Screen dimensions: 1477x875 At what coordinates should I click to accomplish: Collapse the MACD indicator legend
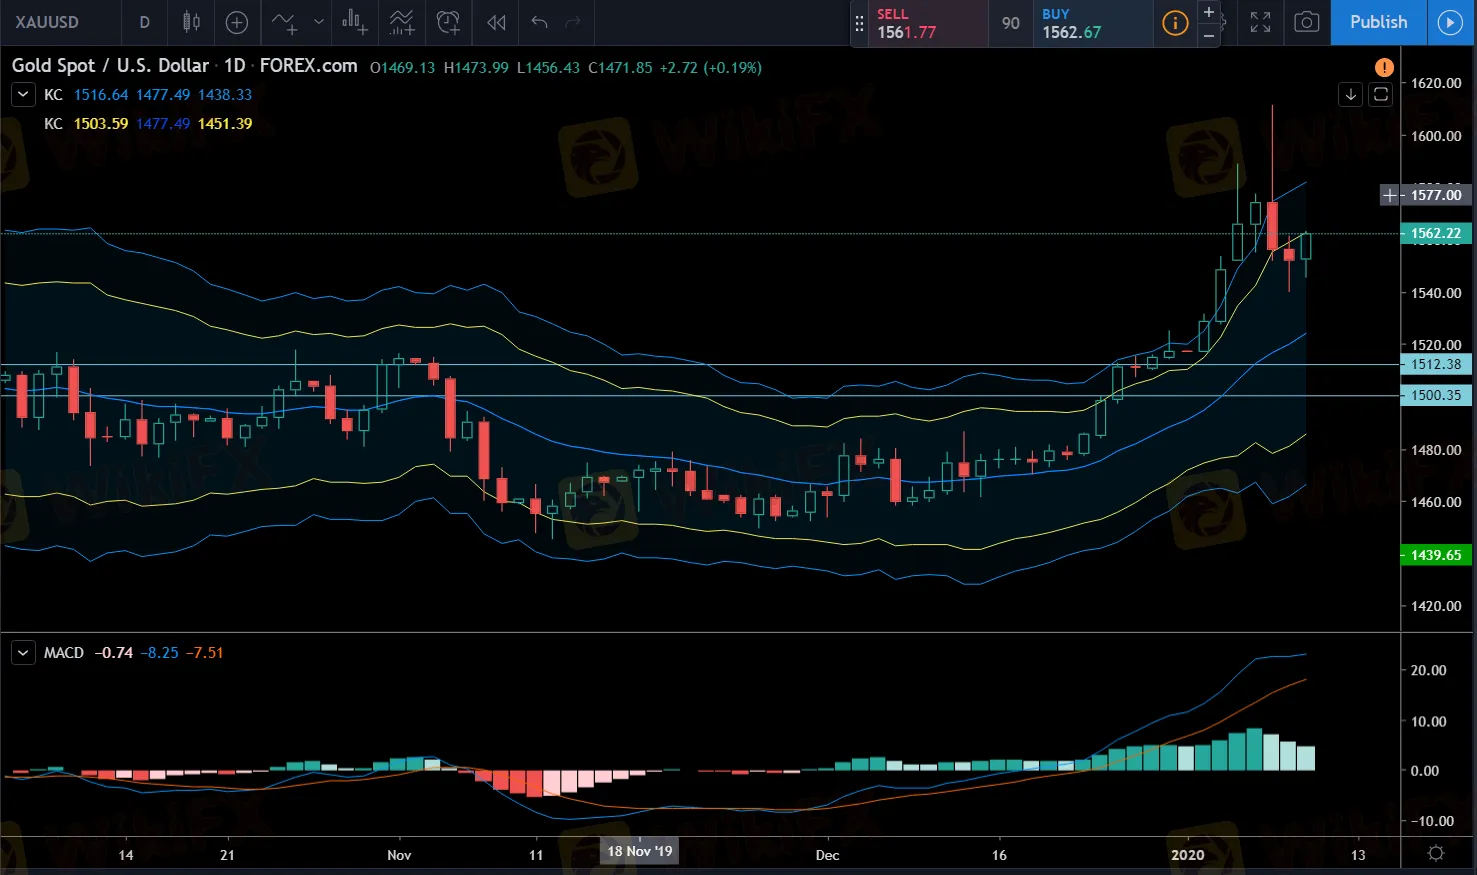pos(23,653)
